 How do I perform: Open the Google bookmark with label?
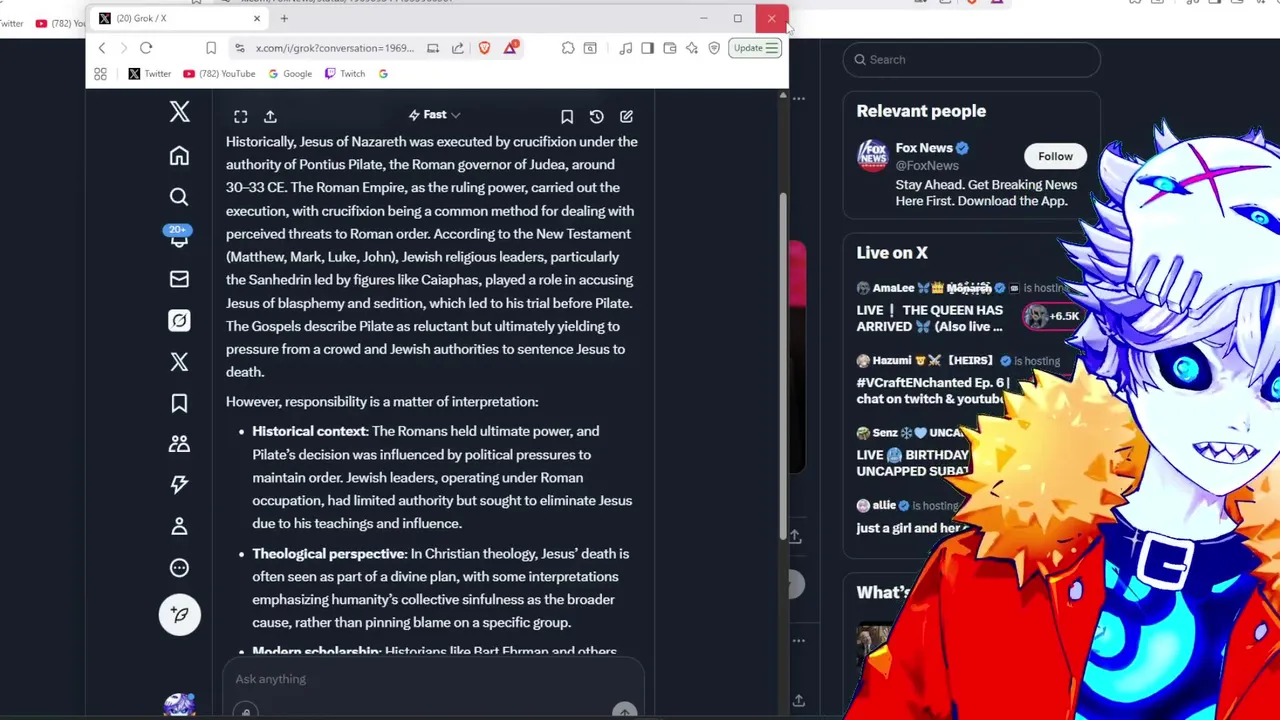pyautogui.click(x=290, y=74)
